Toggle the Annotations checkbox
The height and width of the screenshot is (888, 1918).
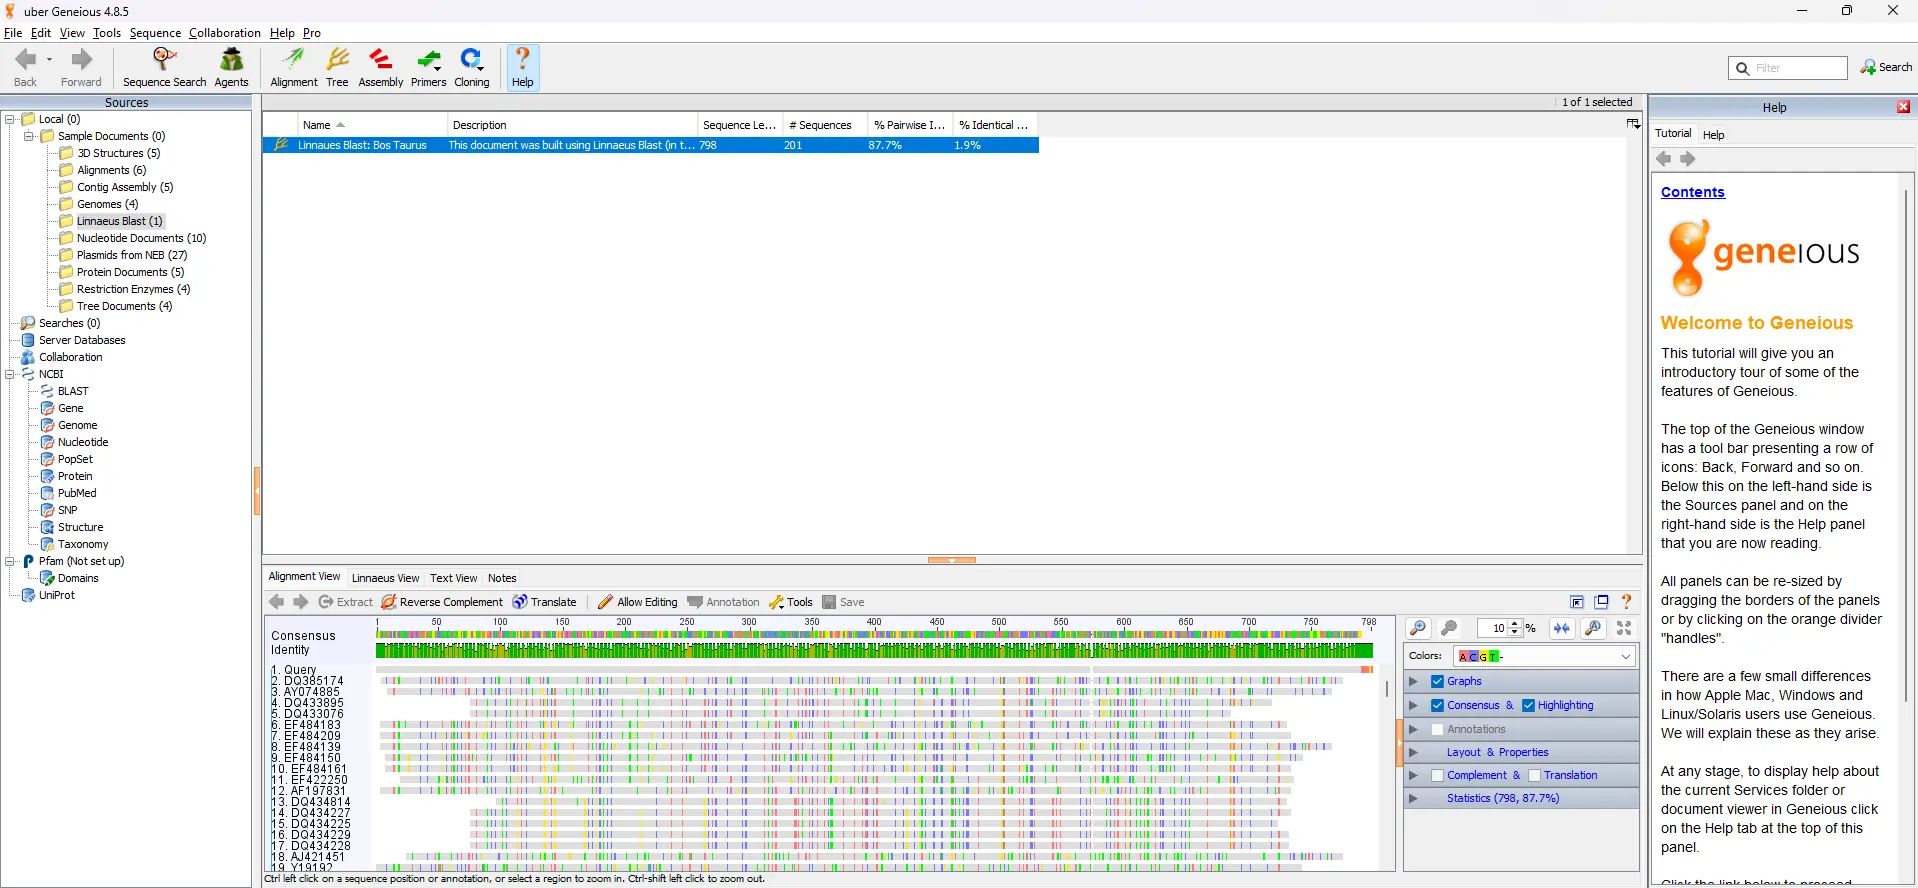pos(1437,729)
